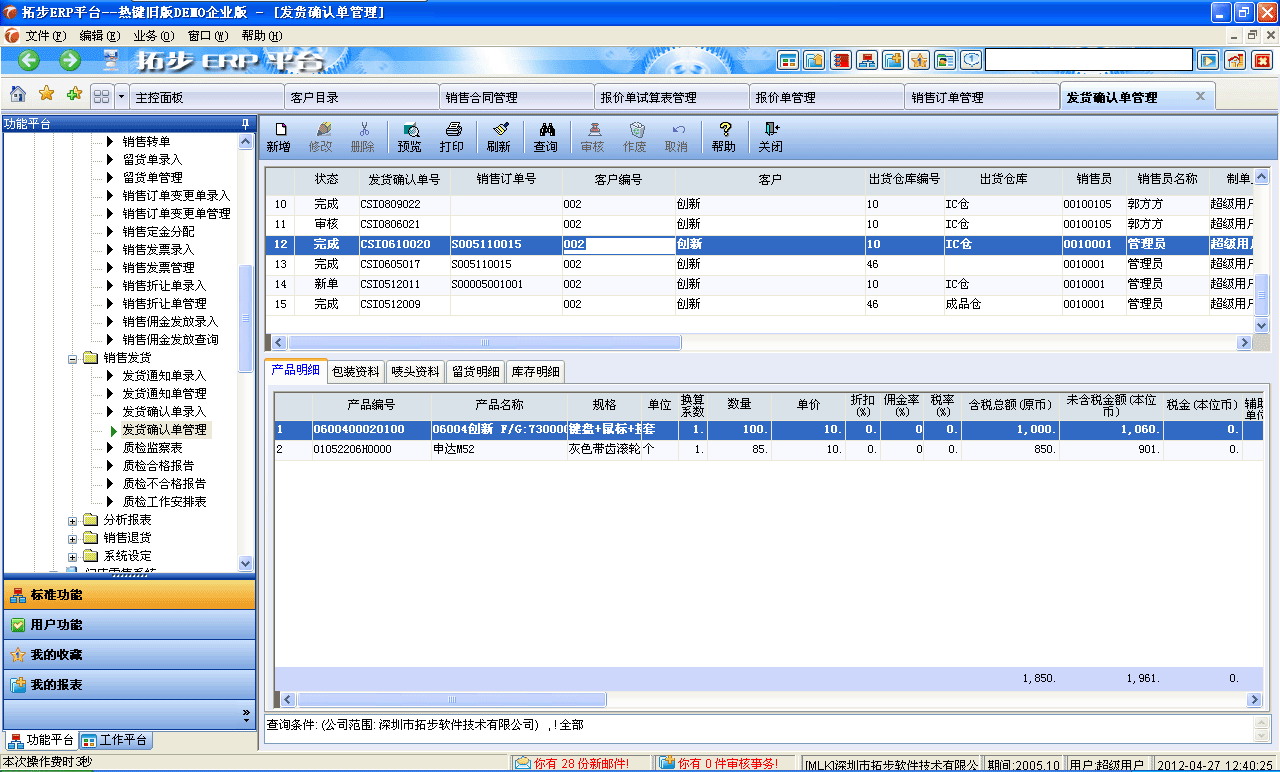Expand the 销售退货 folder
1280x772 pixels.
point(71,537)
